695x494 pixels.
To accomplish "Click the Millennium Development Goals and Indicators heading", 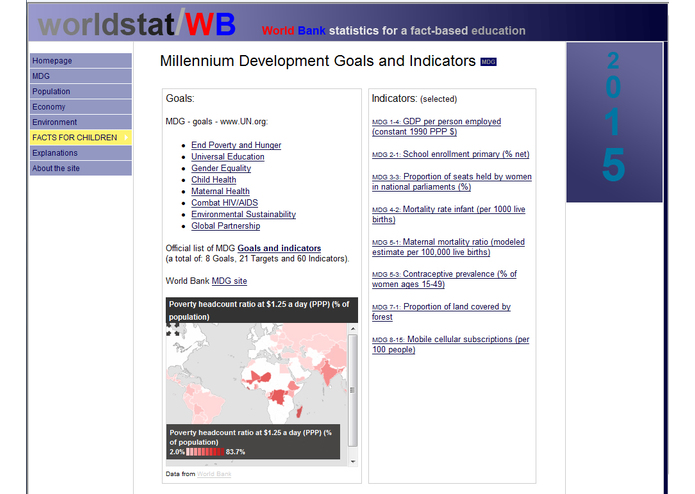I will point(317,61).
